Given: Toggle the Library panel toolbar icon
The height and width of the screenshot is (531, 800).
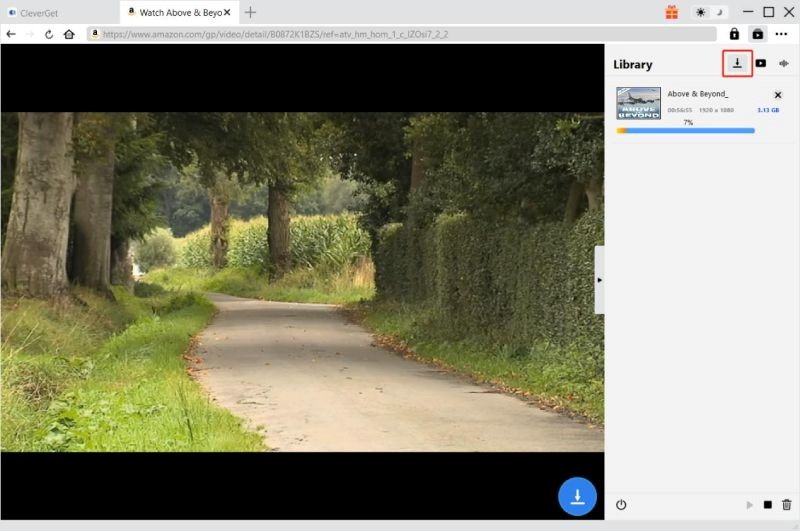Looking at the screenshot, I should [758, 34].
